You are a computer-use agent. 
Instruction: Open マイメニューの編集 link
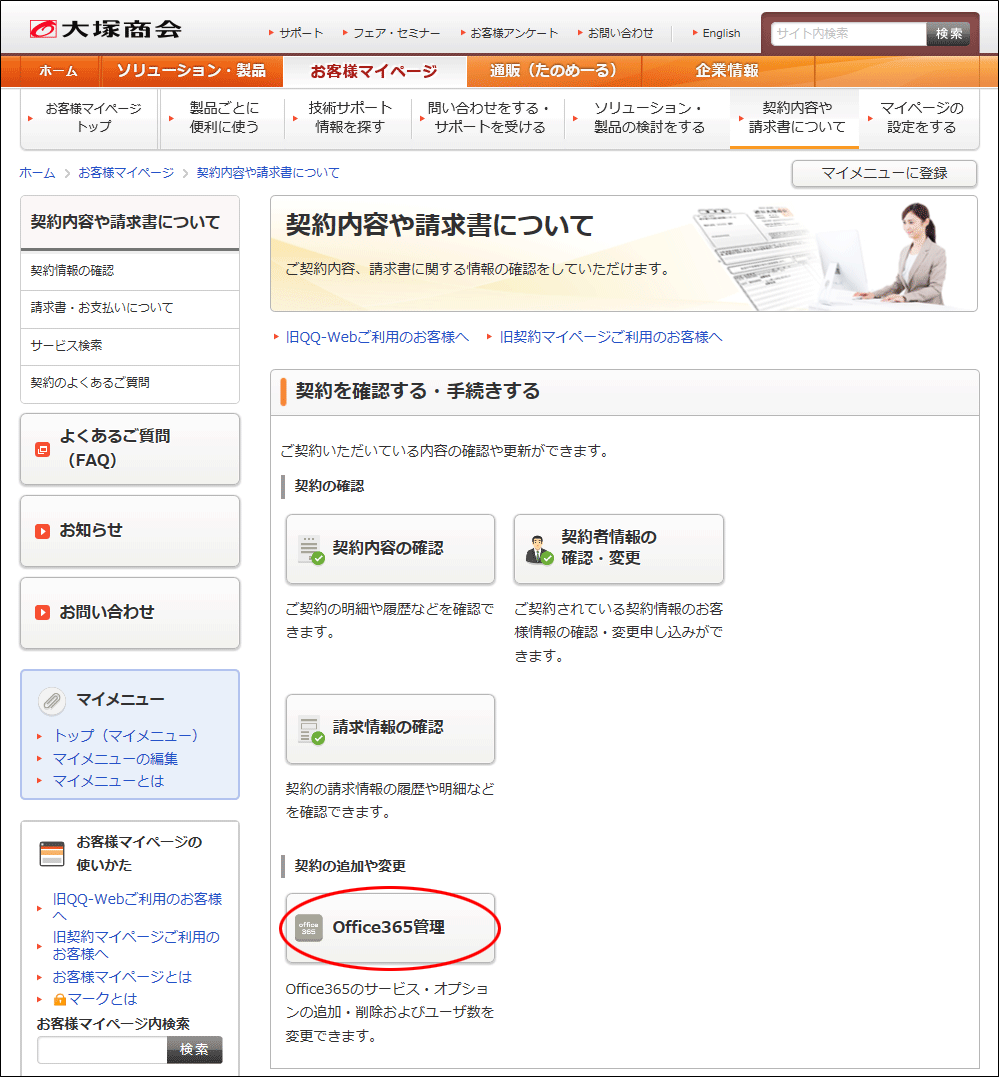pos(115,759)
